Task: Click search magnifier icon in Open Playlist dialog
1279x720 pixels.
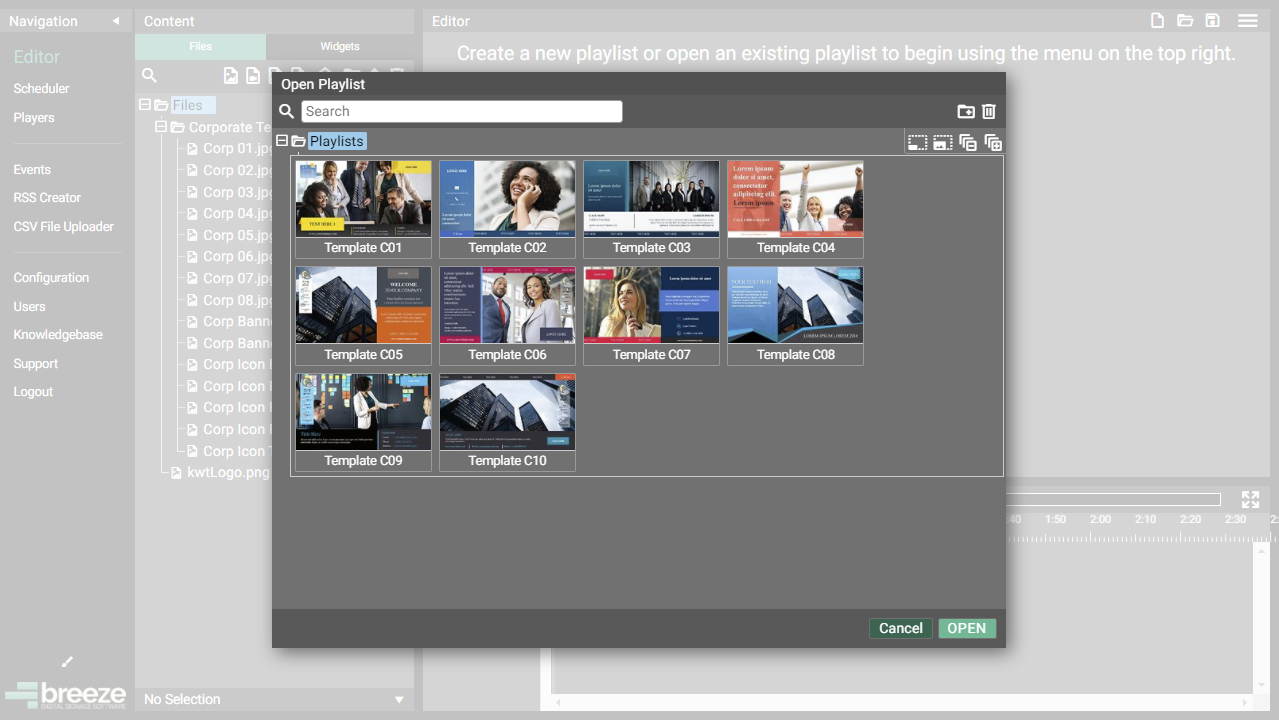Action: tap(287, 112)
